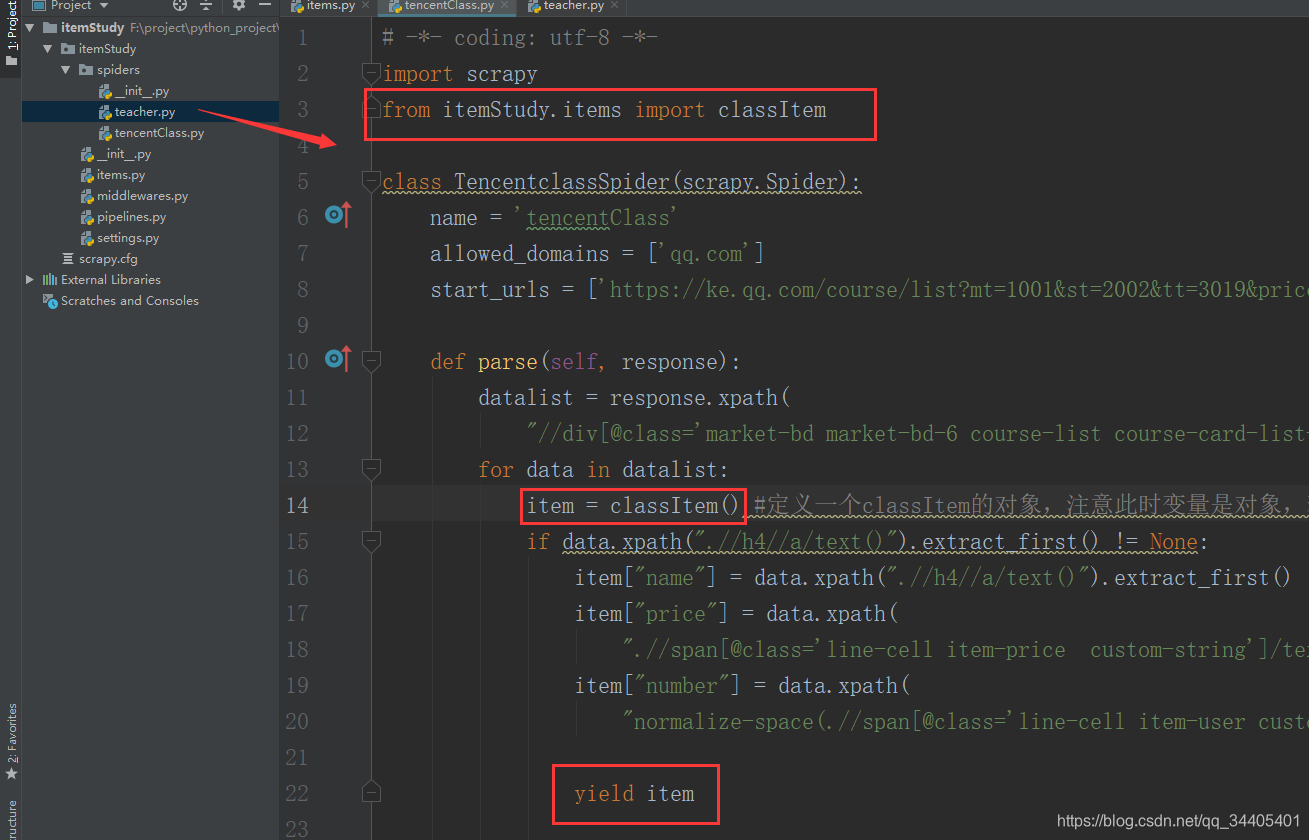Fold the import block at line 2
Image resolution: width=1309 pixels, height=840 pixels.
tap(371, 74)
